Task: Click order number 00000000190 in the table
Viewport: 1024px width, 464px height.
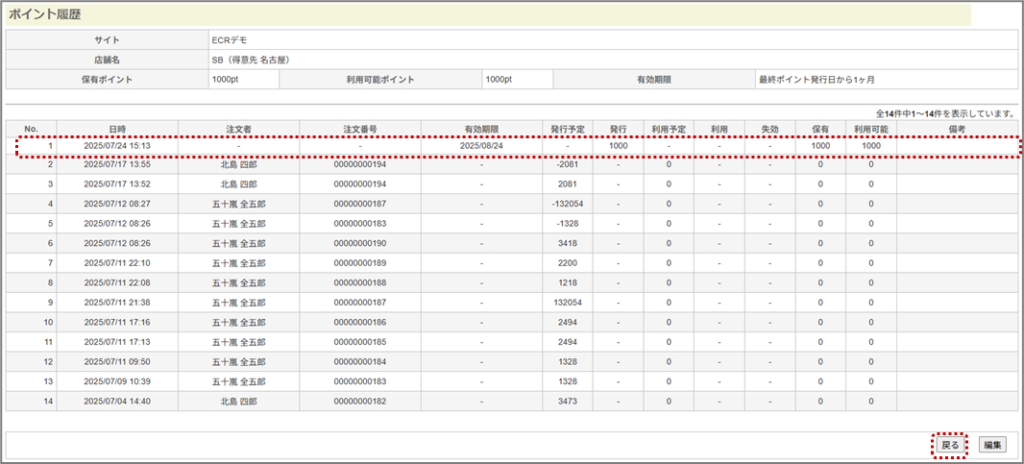Action: (x=360, y=243)
